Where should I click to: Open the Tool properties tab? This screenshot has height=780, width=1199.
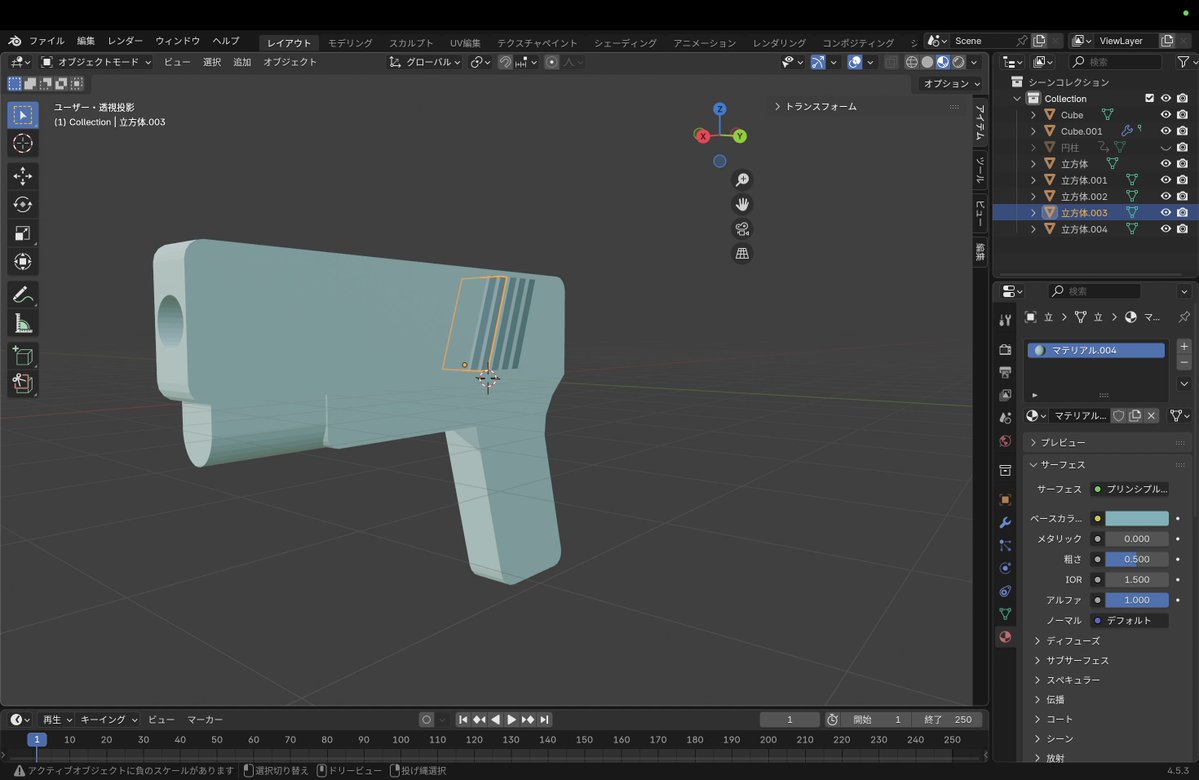pyautogui.click(x=1005, y=320)
